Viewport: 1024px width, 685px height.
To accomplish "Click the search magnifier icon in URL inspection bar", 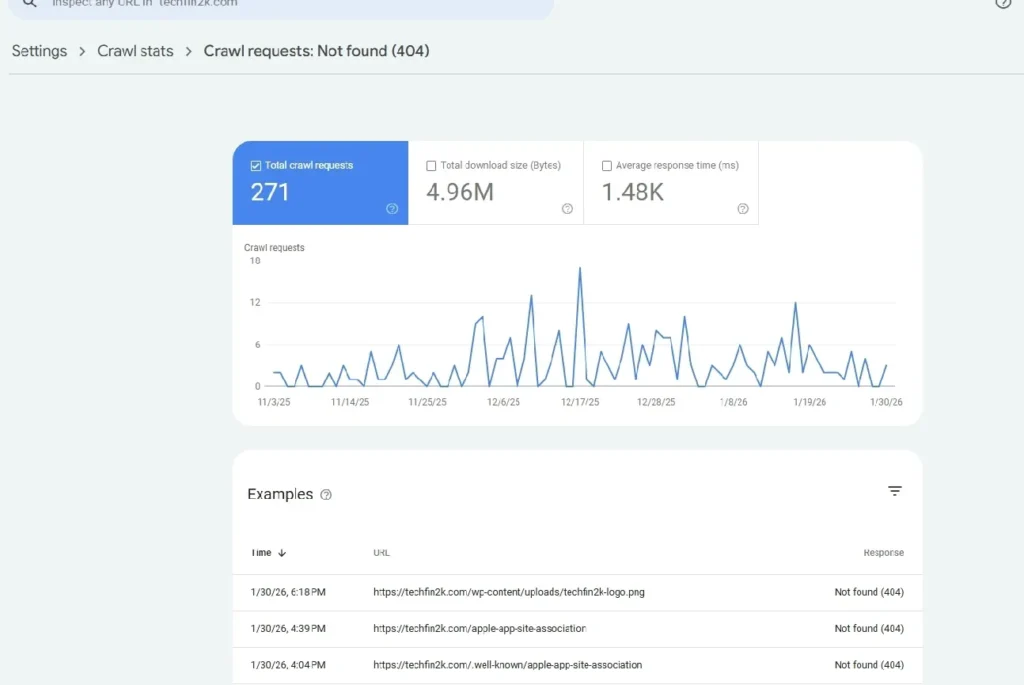I will (x=29, y=3).
